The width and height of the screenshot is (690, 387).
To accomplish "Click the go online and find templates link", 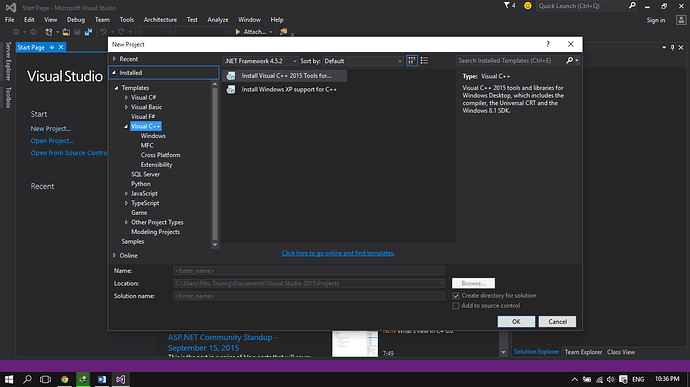I will click(x=338, y=253).
